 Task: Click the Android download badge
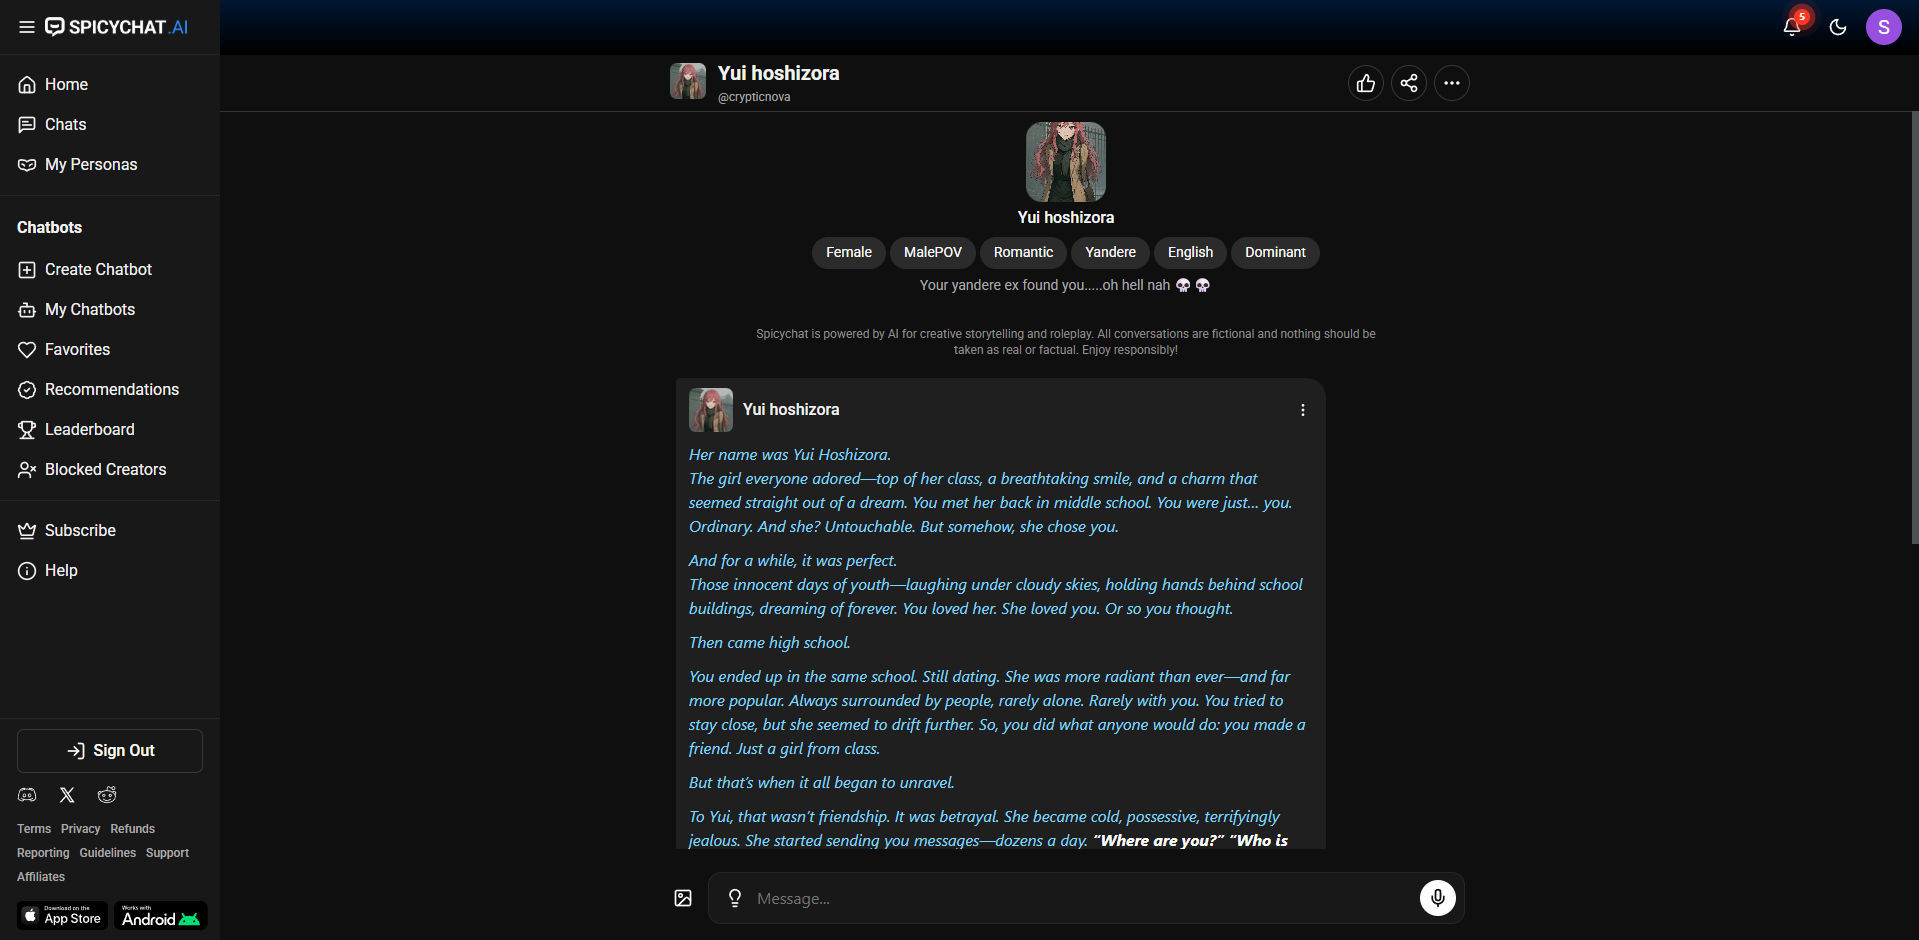(x=160, y=916)
